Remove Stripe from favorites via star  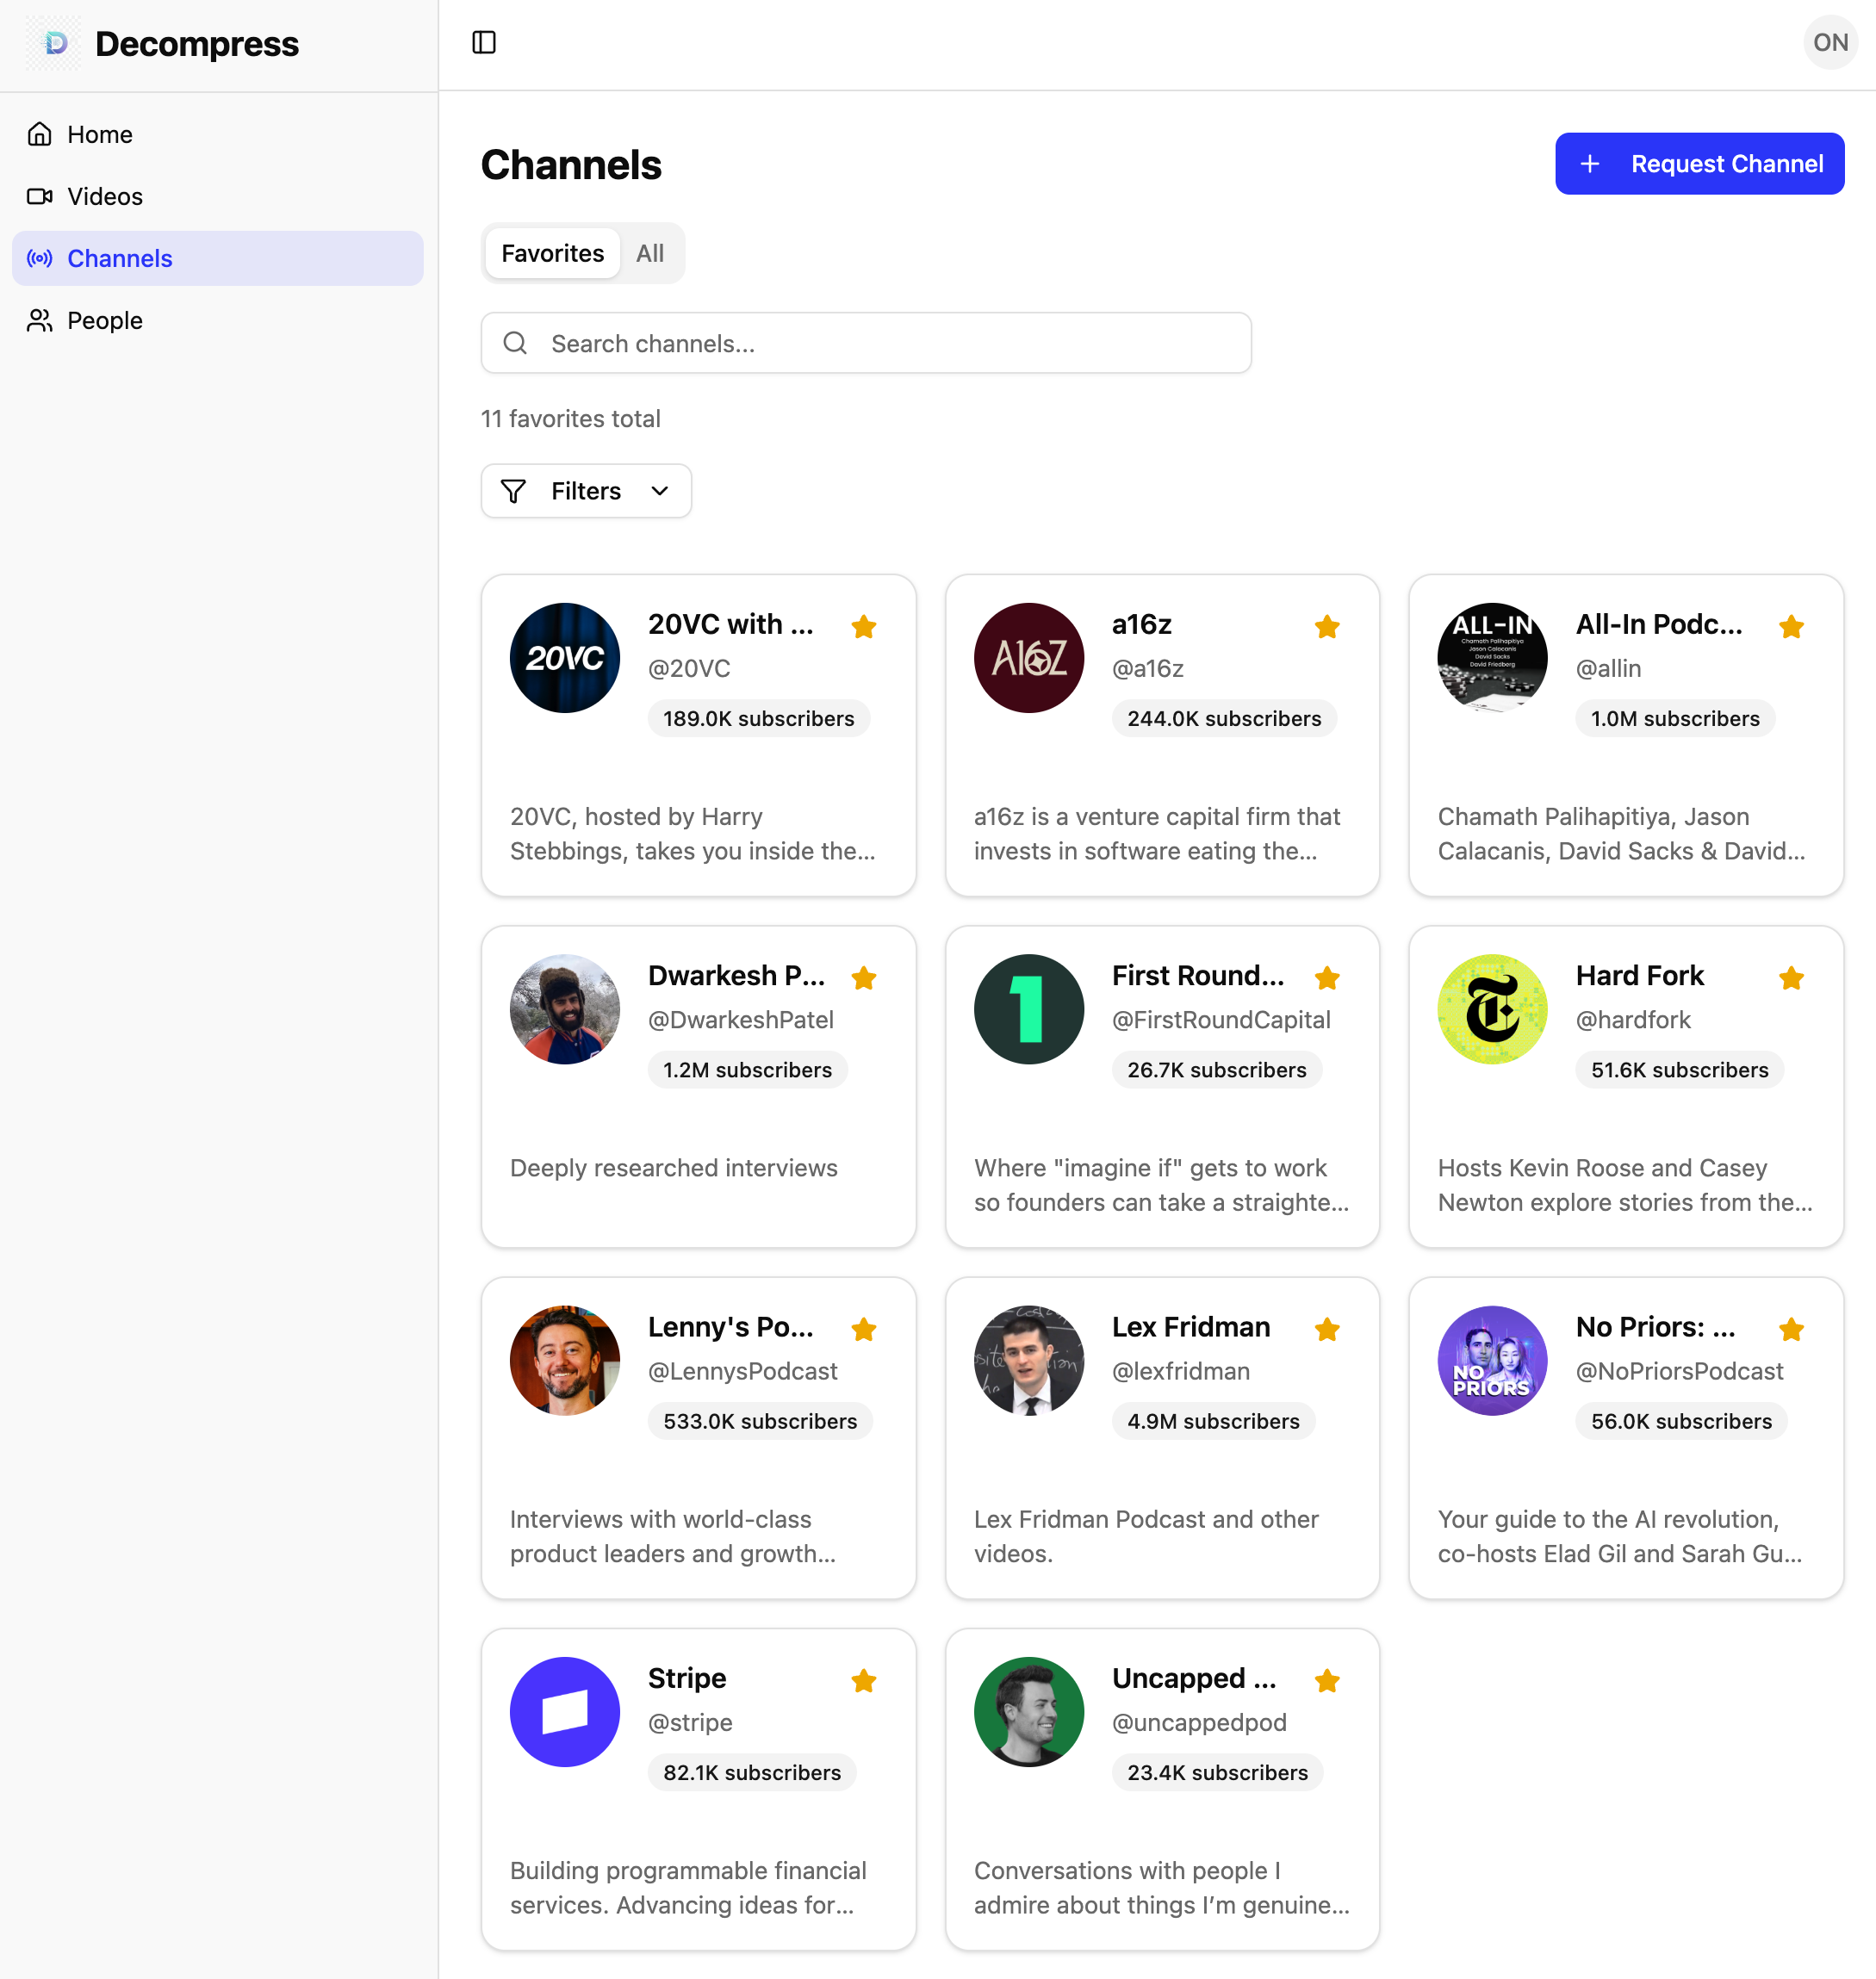[x=863, y=1681]
